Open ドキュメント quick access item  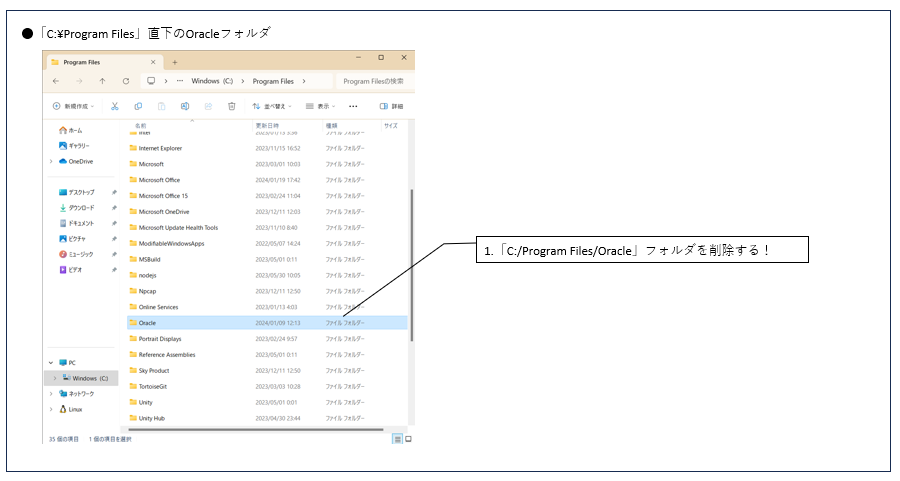point(76,223)
